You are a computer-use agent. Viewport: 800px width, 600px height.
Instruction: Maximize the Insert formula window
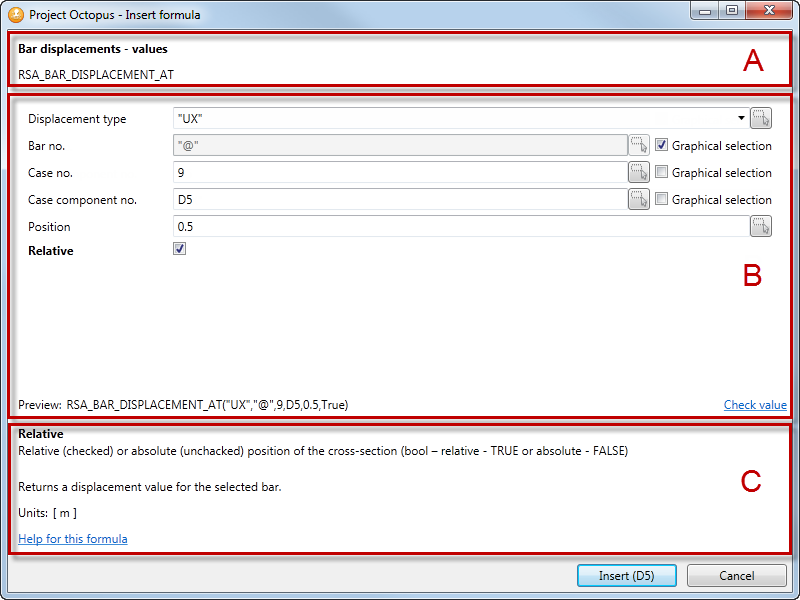point(732,11)
